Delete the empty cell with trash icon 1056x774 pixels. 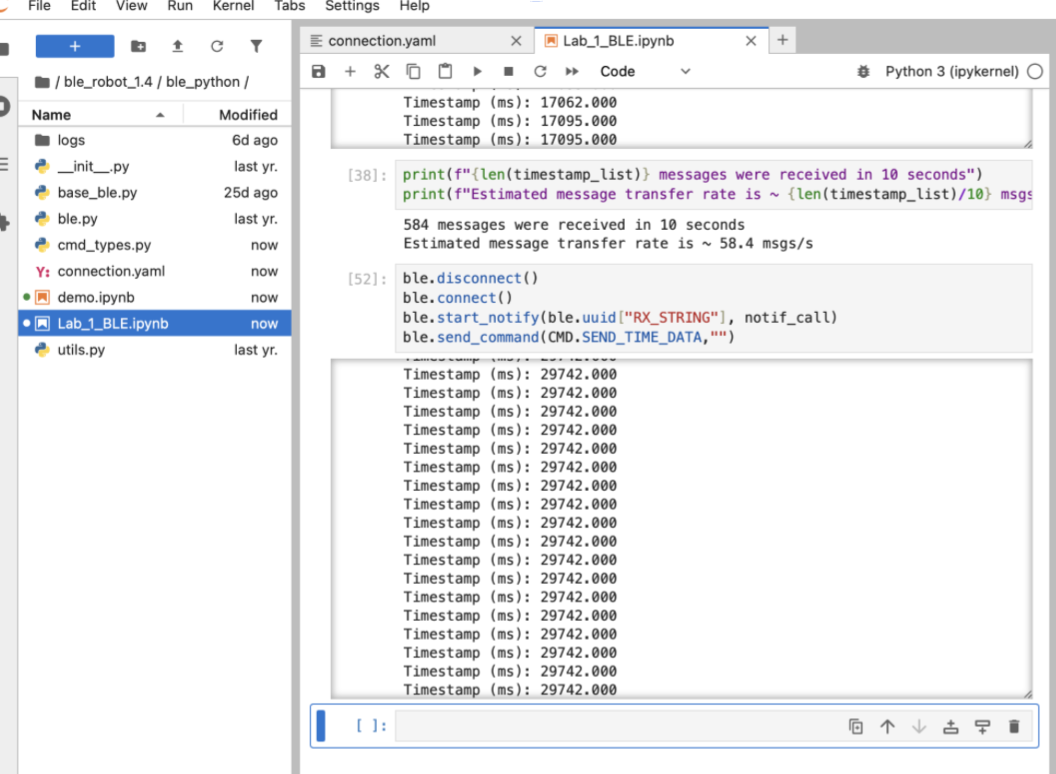1013,727
